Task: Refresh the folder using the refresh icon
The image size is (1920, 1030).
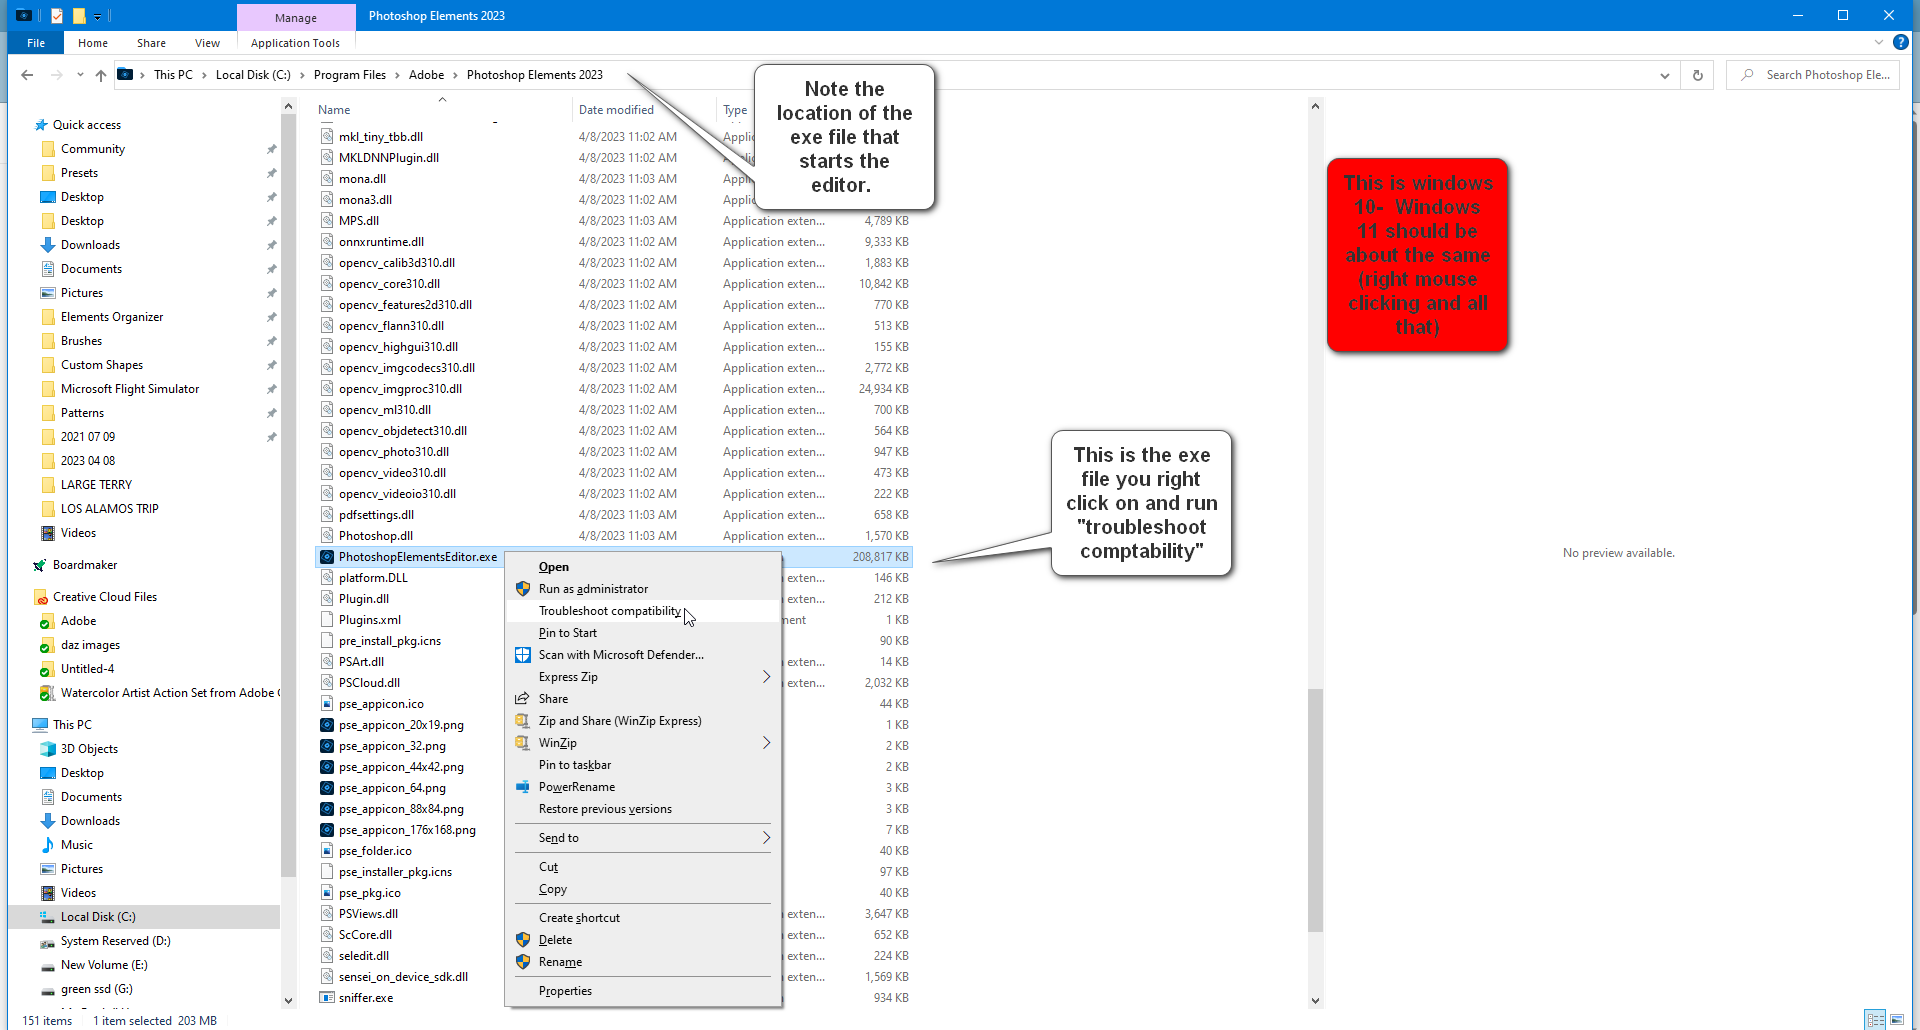Action: pyautogui.click(x=1697, y=74)
